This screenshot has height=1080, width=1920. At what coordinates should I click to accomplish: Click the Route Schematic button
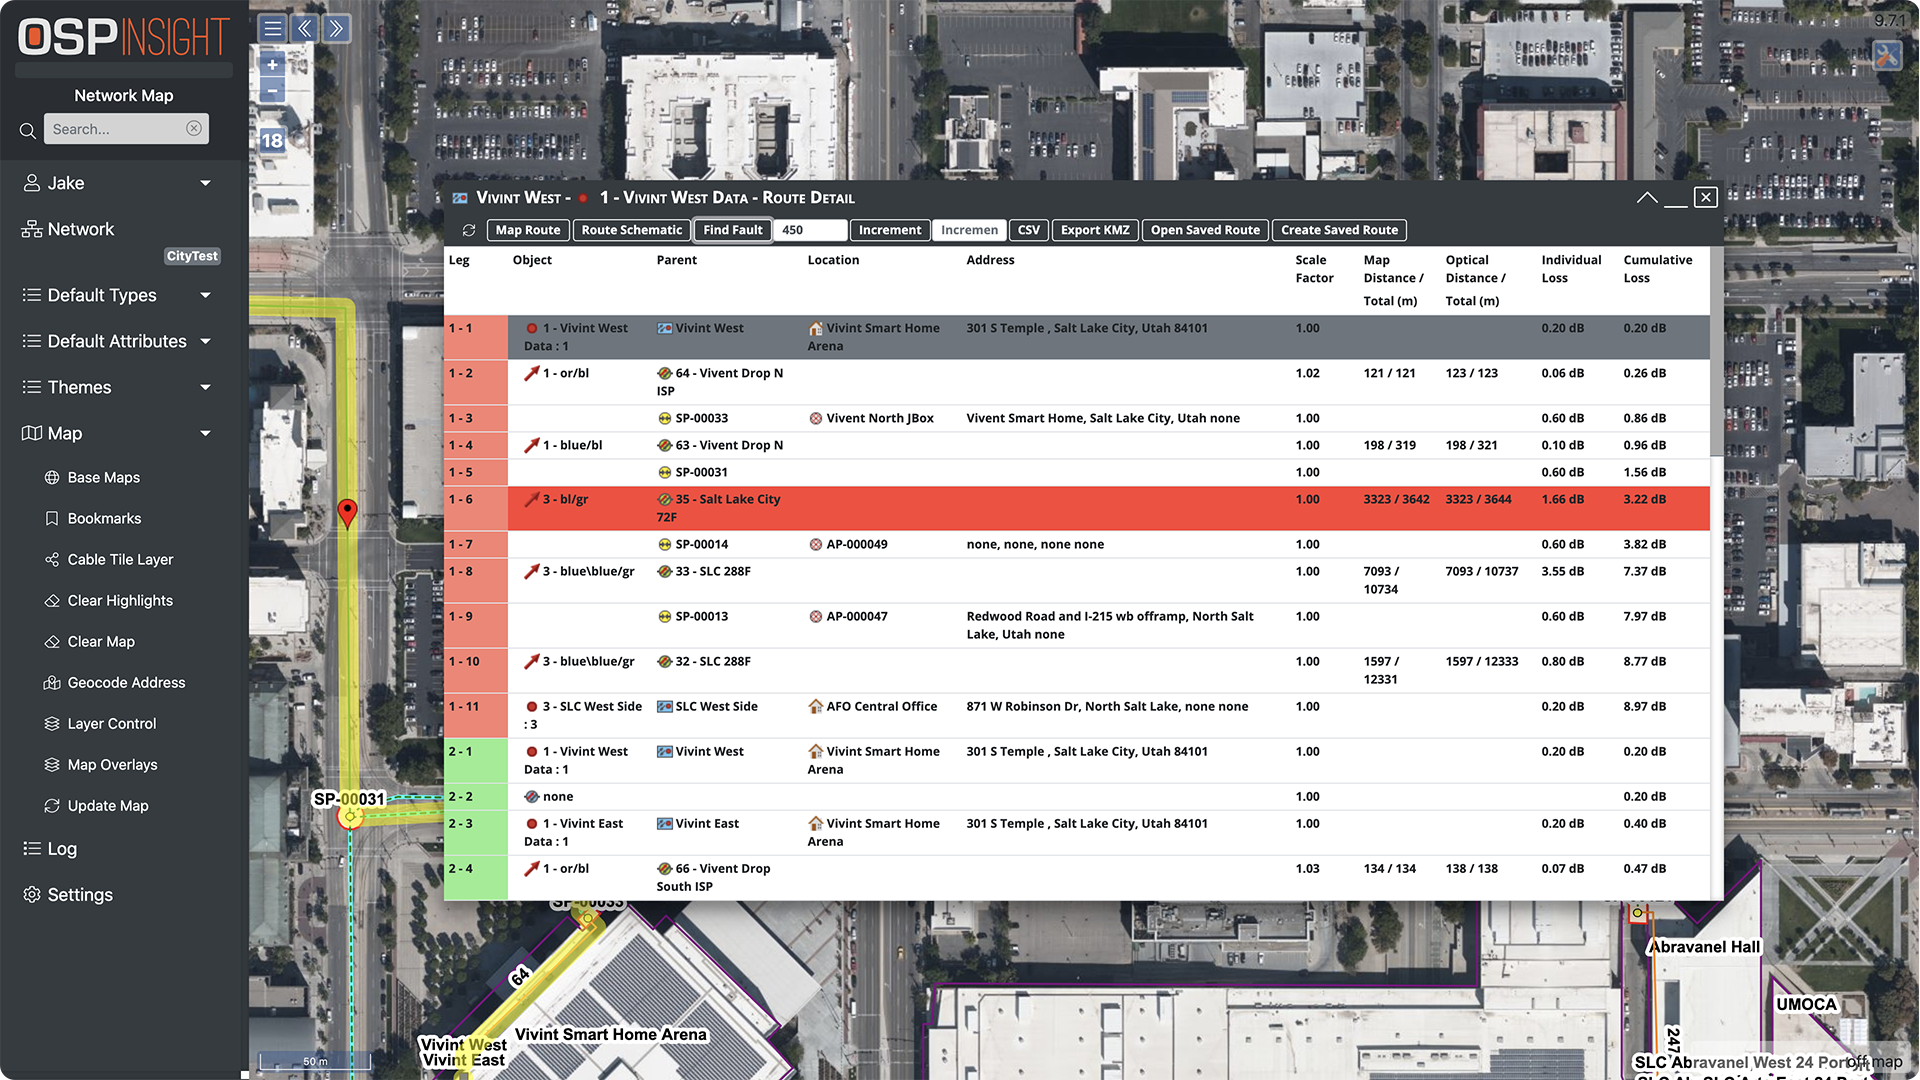tap(632, 230)
